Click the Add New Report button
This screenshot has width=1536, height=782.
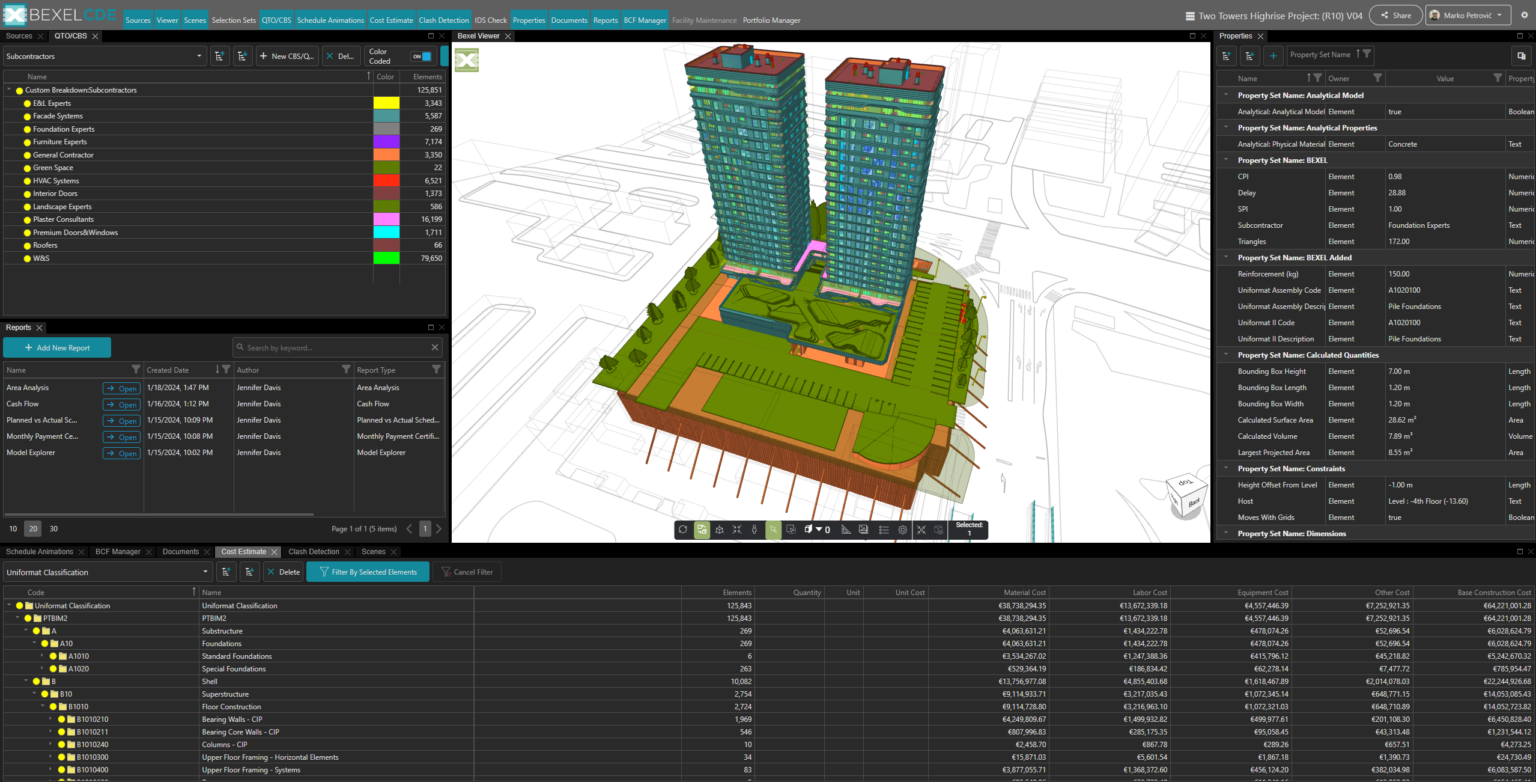[x=57, y=347]
